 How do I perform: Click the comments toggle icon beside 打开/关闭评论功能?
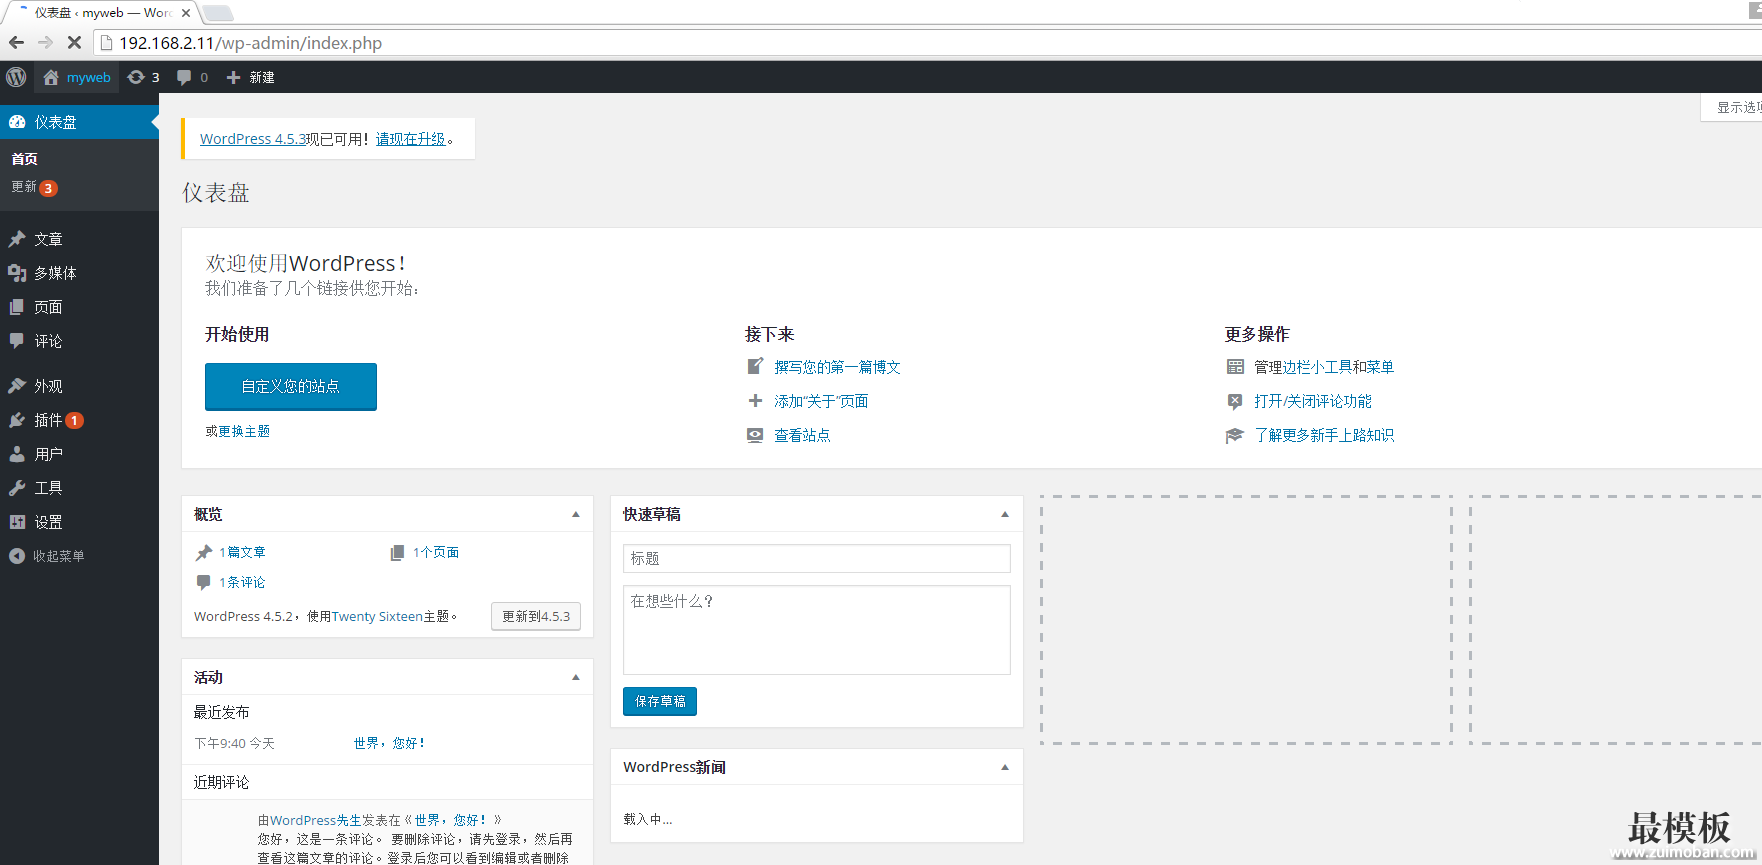click(x=1235, y=401)
